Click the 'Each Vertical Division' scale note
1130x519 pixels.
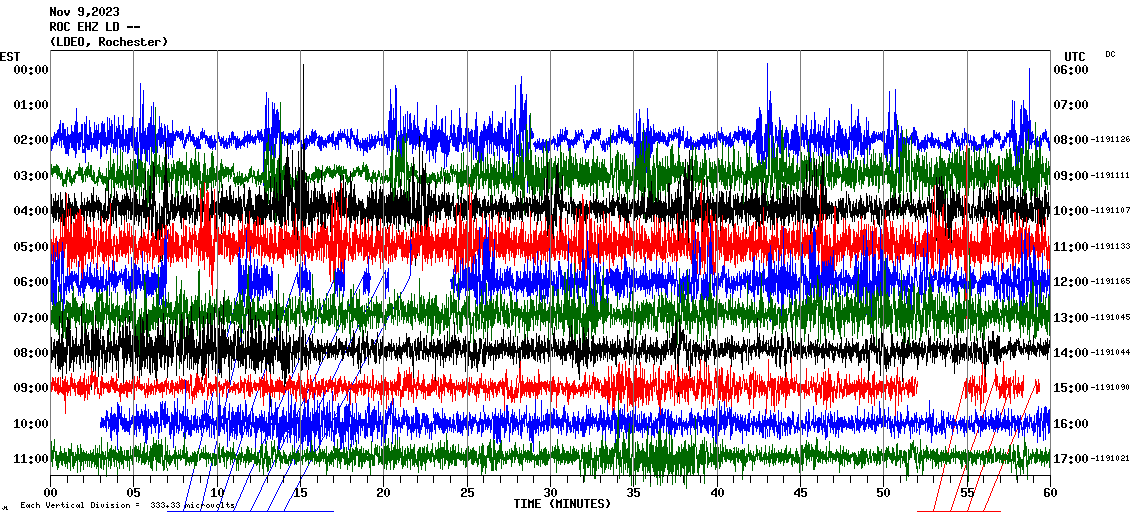[x=127, y=506]
